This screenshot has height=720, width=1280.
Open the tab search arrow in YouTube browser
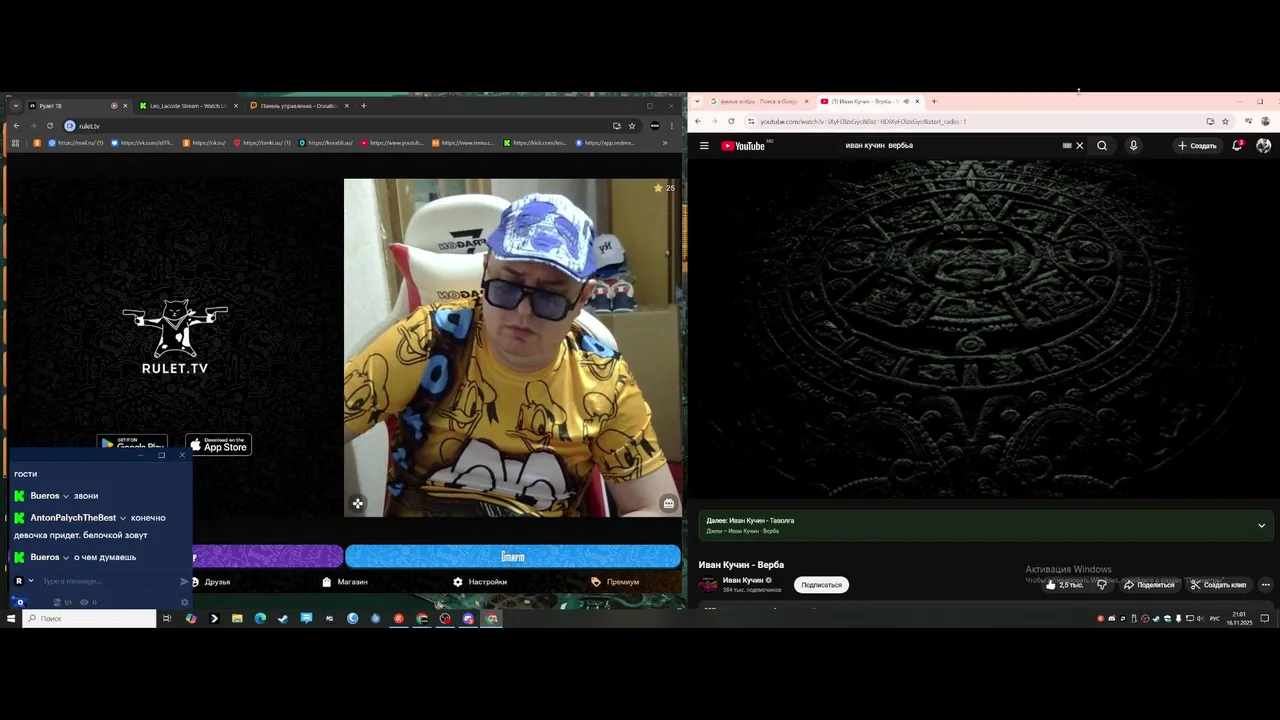coord(697,101)
